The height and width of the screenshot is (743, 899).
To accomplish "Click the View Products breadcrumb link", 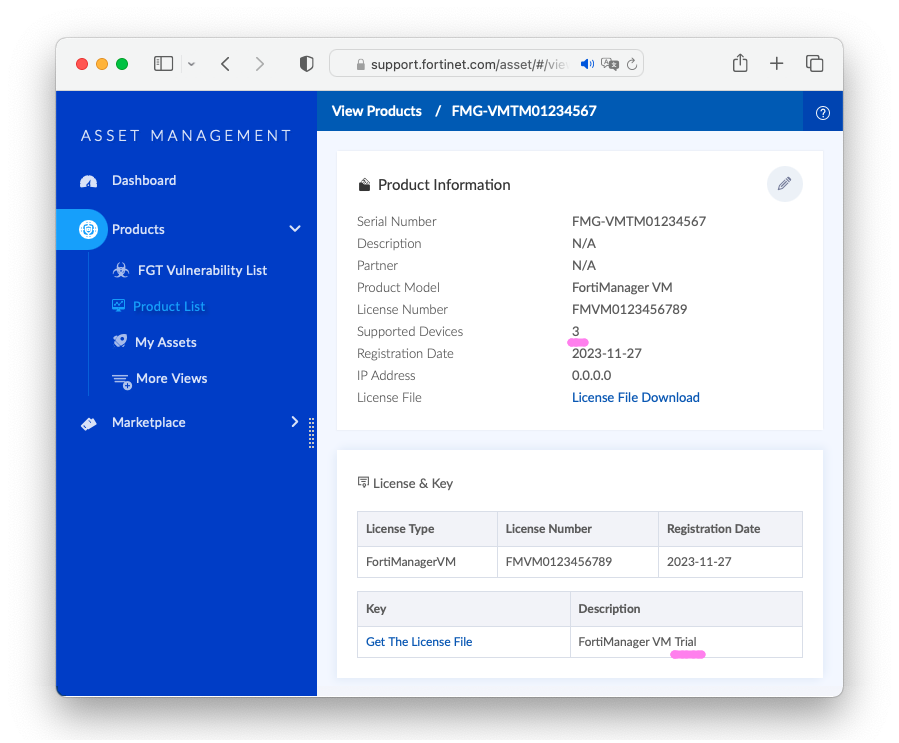I will tap(377, 111).
